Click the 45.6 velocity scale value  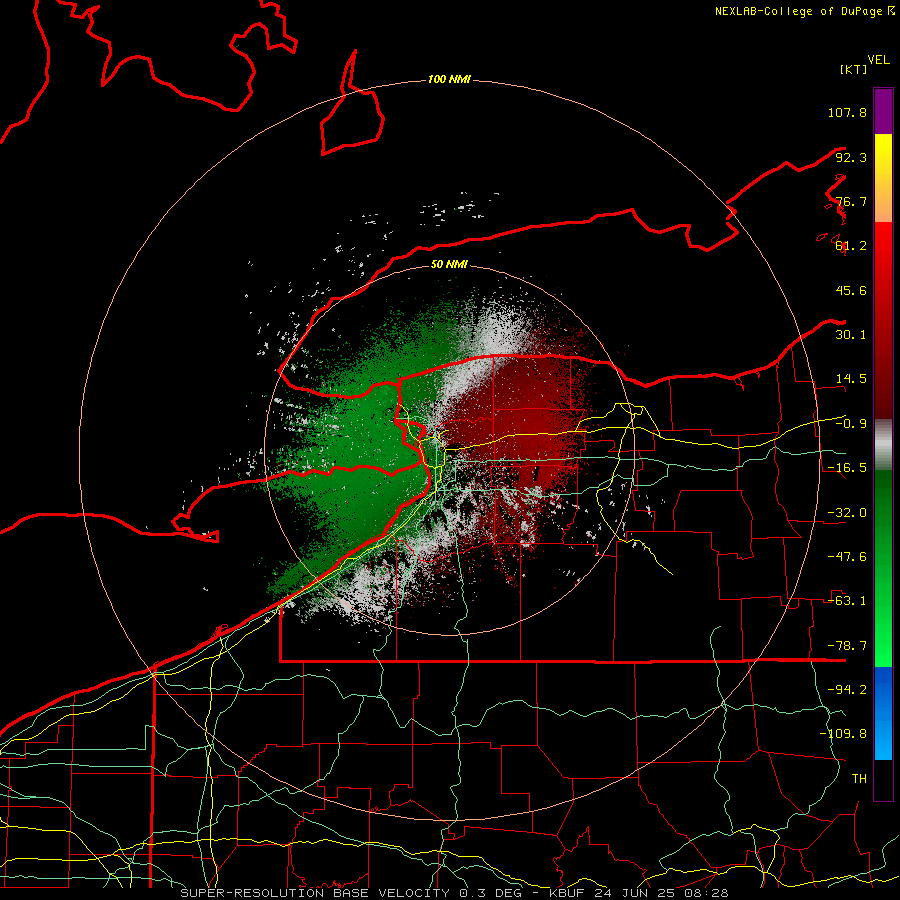pyautogui.click(x=851, y=290)
